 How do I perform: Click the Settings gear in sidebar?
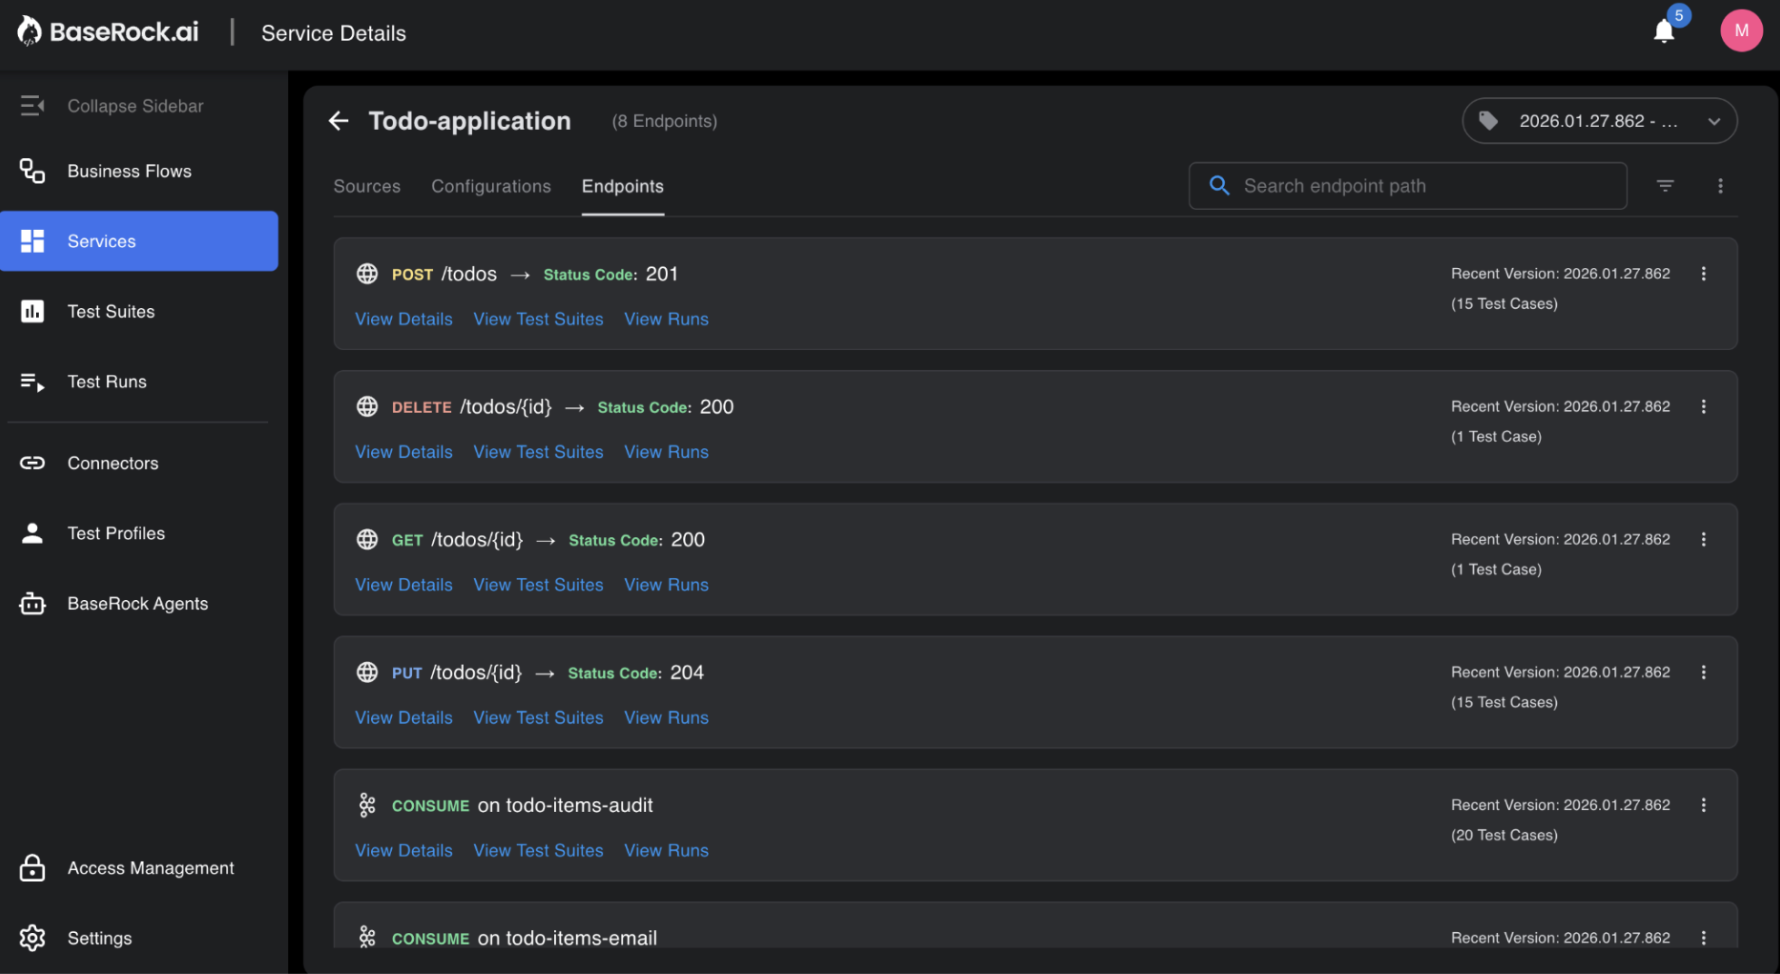point(33,938)
